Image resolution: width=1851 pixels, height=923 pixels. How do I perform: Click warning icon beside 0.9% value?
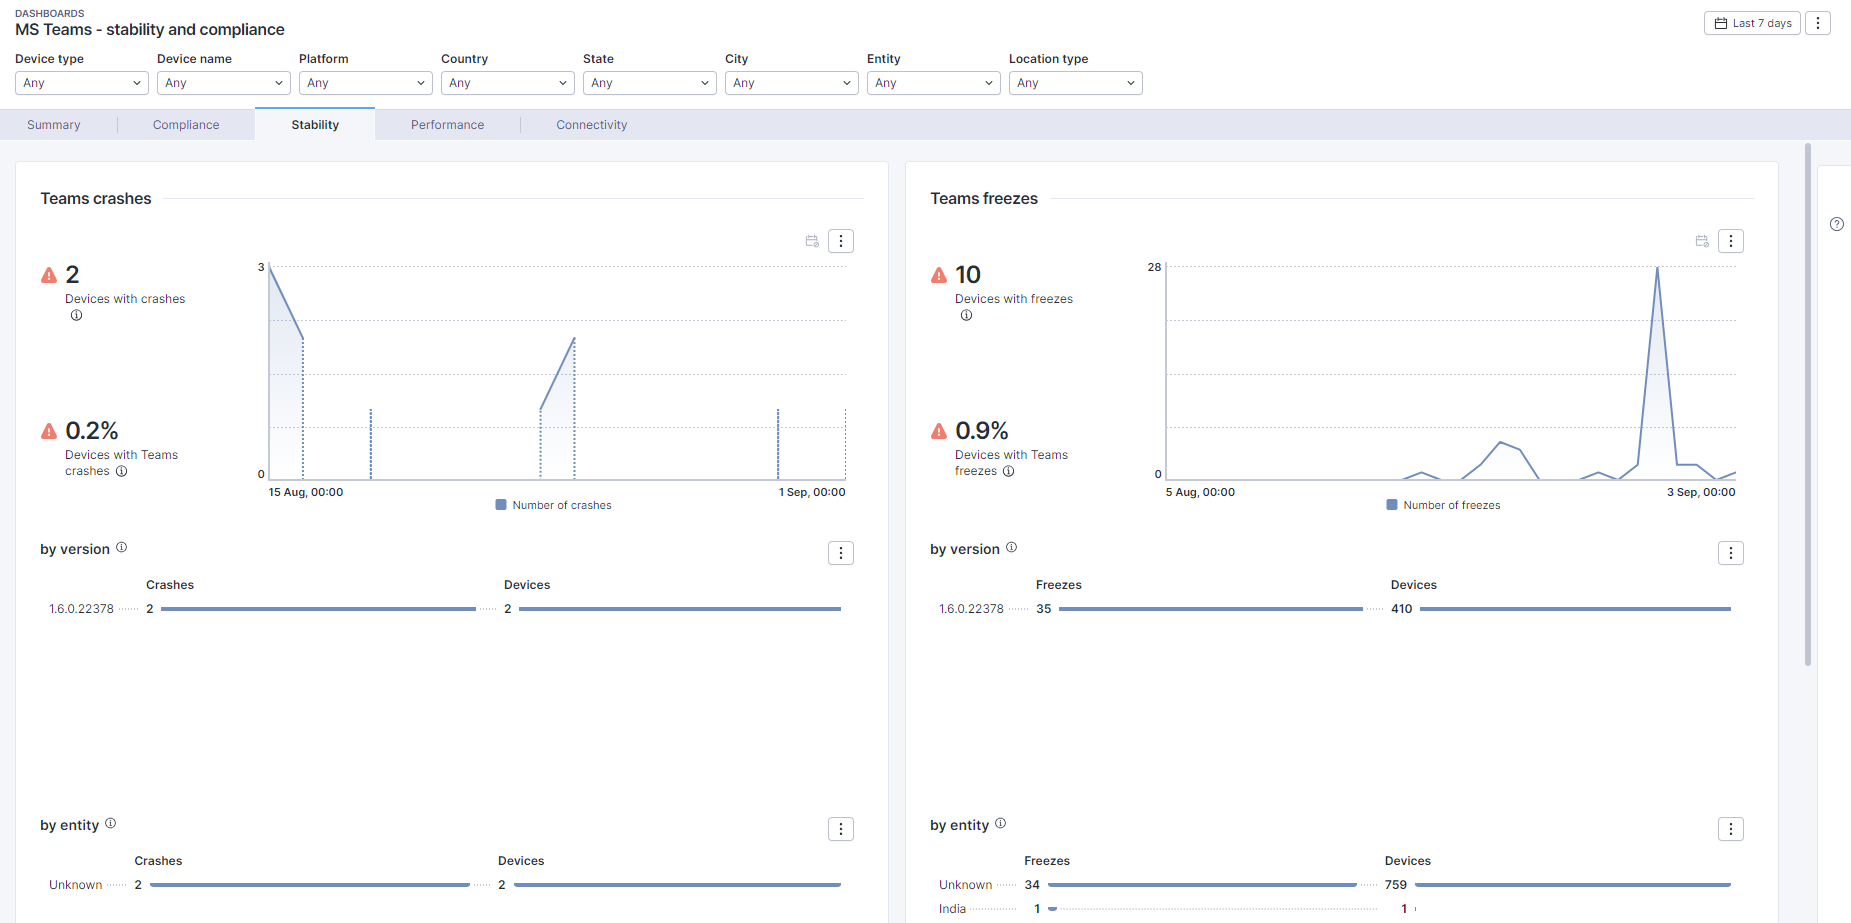939,431
